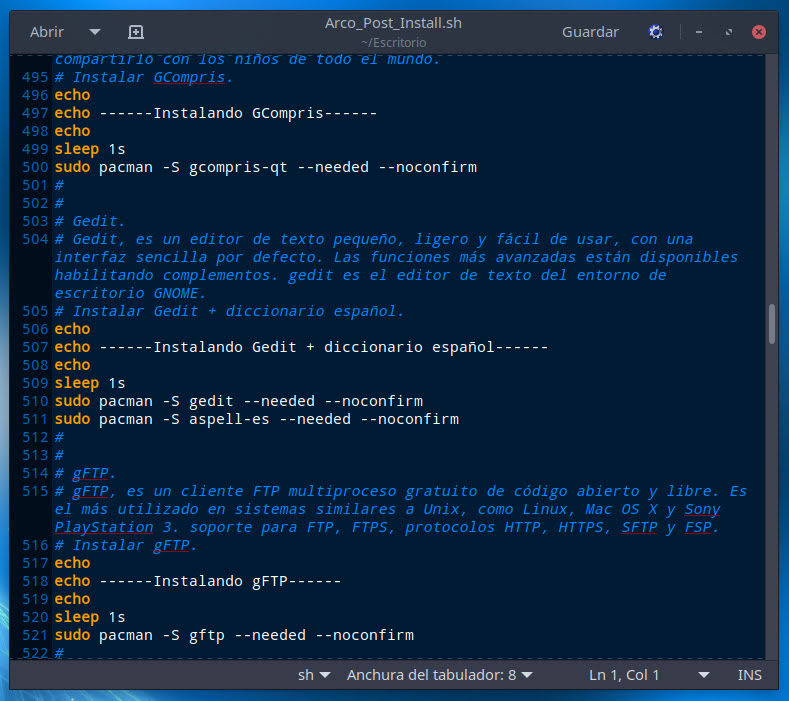Click line 516 Instalar gFTP comment
Viewport: 789px width, 701px height.
125,545
